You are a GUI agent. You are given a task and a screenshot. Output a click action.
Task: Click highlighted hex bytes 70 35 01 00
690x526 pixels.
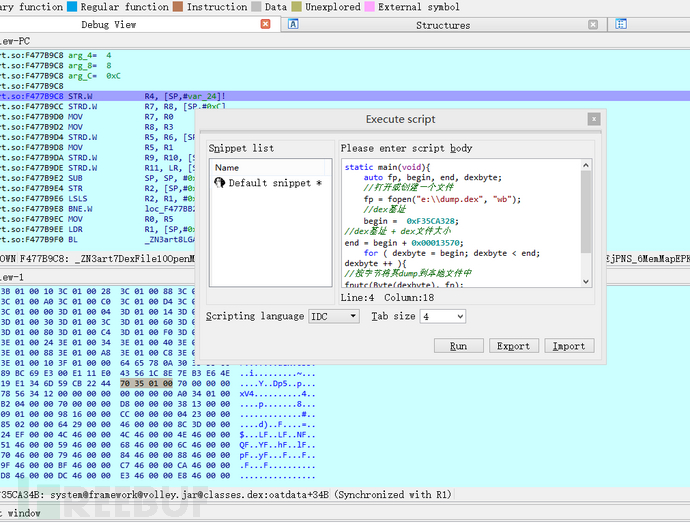[x=146, y=383]
